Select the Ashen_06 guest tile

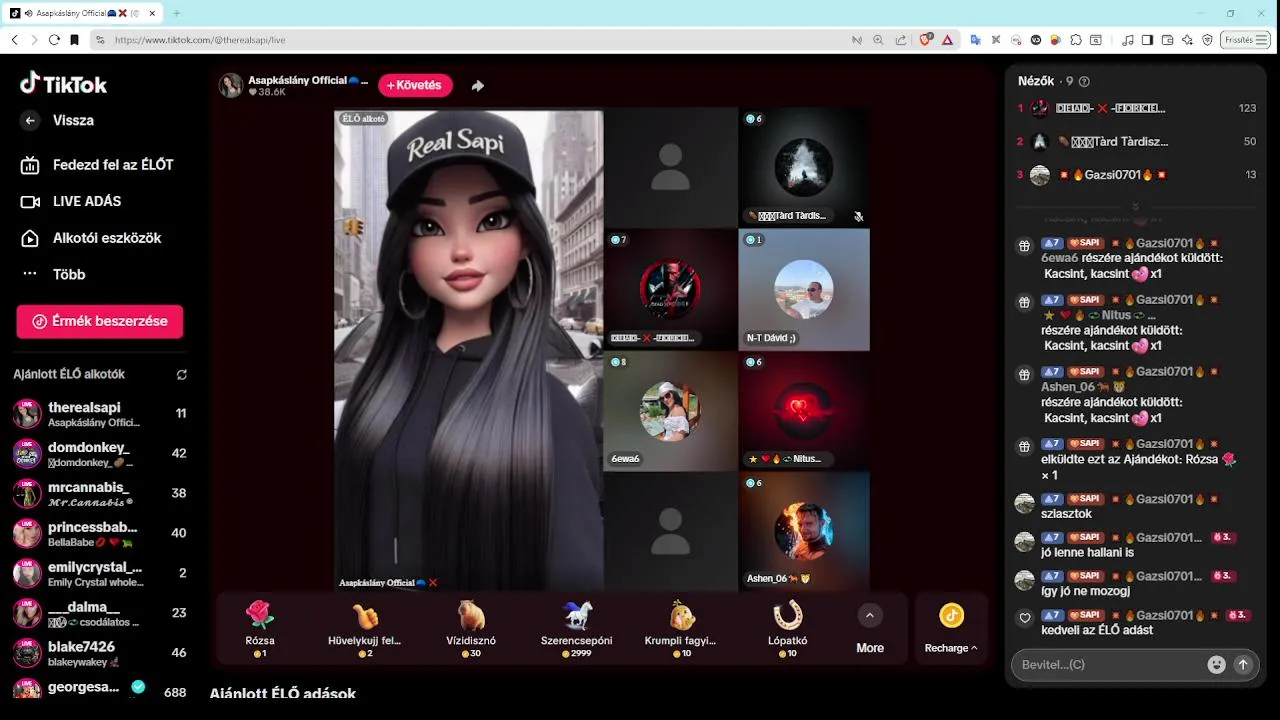[x=803, y=531]
